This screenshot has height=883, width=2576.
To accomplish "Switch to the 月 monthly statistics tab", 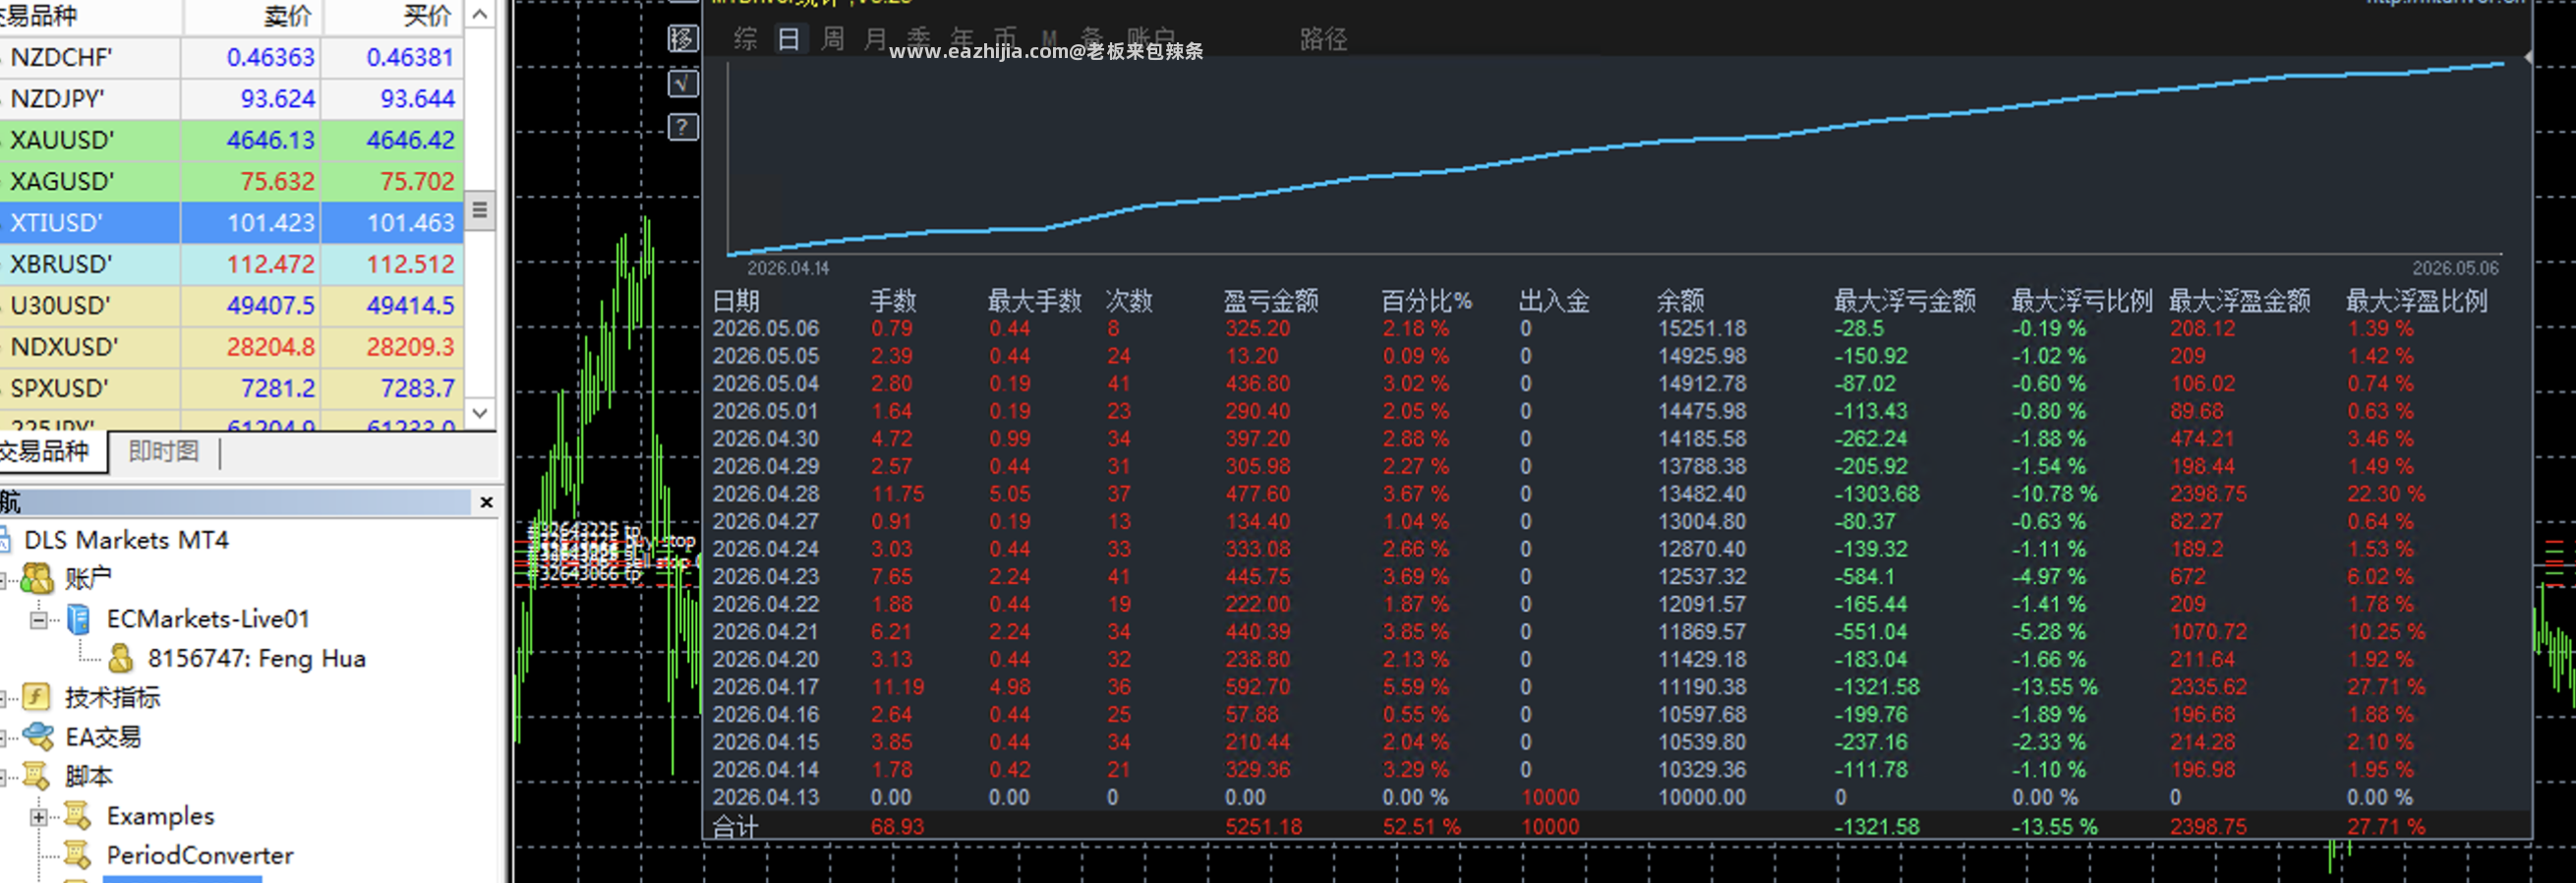I will pyautogui.click(x=876, y=39).
